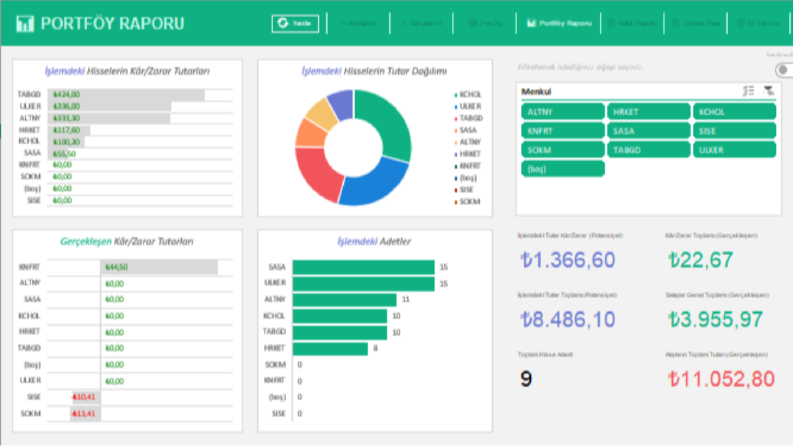Click the ALTNY ₺333,30 profit bar

(109, 118)
